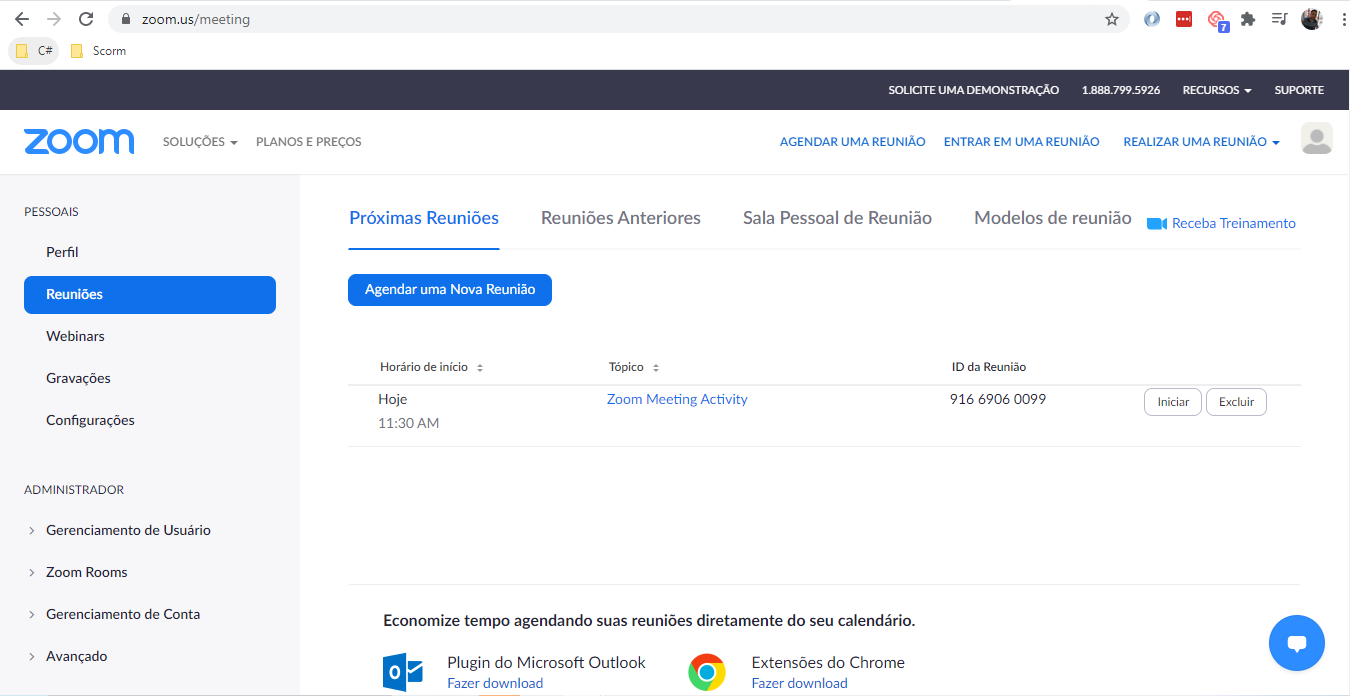Open the Recursos dropdown menu

point(1217,90)
